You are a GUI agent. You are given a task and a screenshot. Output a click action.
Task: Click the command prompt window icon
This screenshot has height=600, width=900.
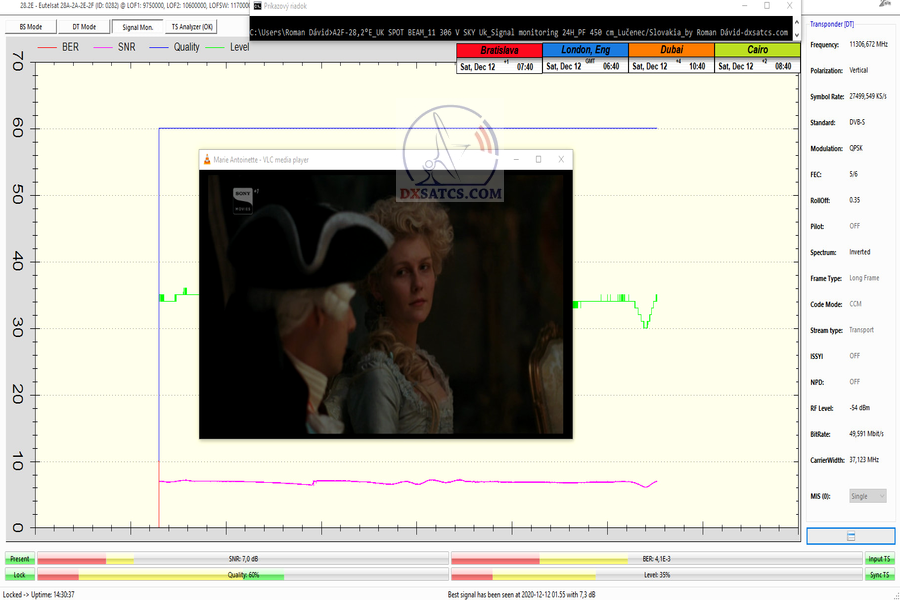(x=256, y=5)
